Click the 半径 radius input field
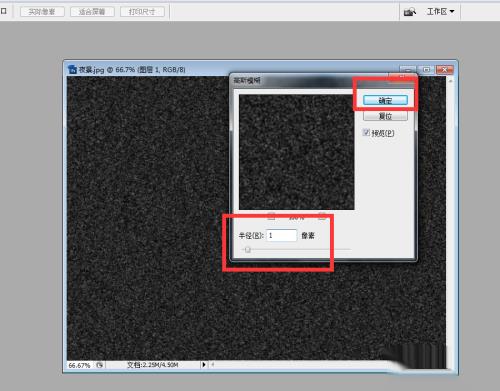 click(282, 235)
